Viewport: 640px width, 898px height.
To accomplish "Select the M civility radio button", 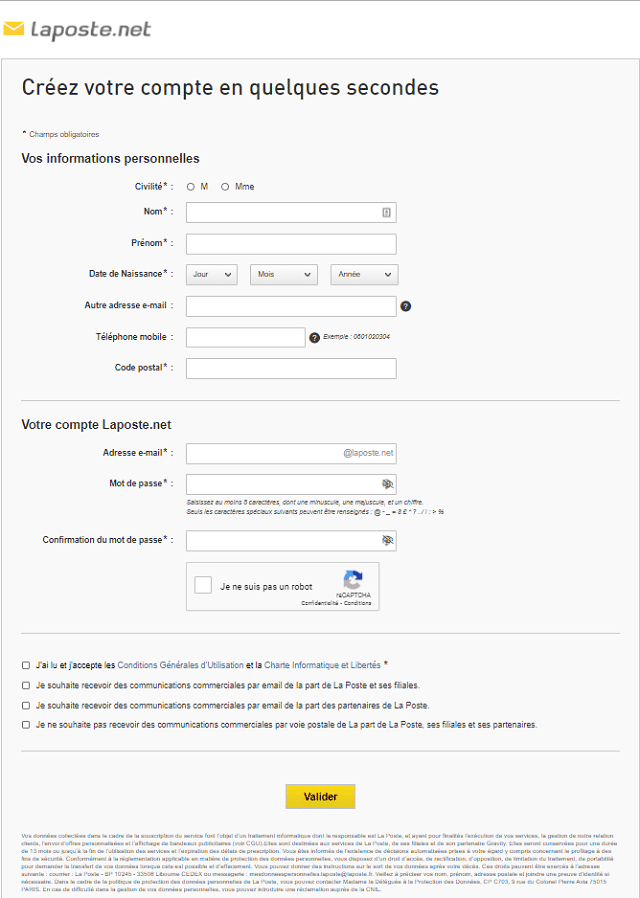I will [x=190, y=186].
